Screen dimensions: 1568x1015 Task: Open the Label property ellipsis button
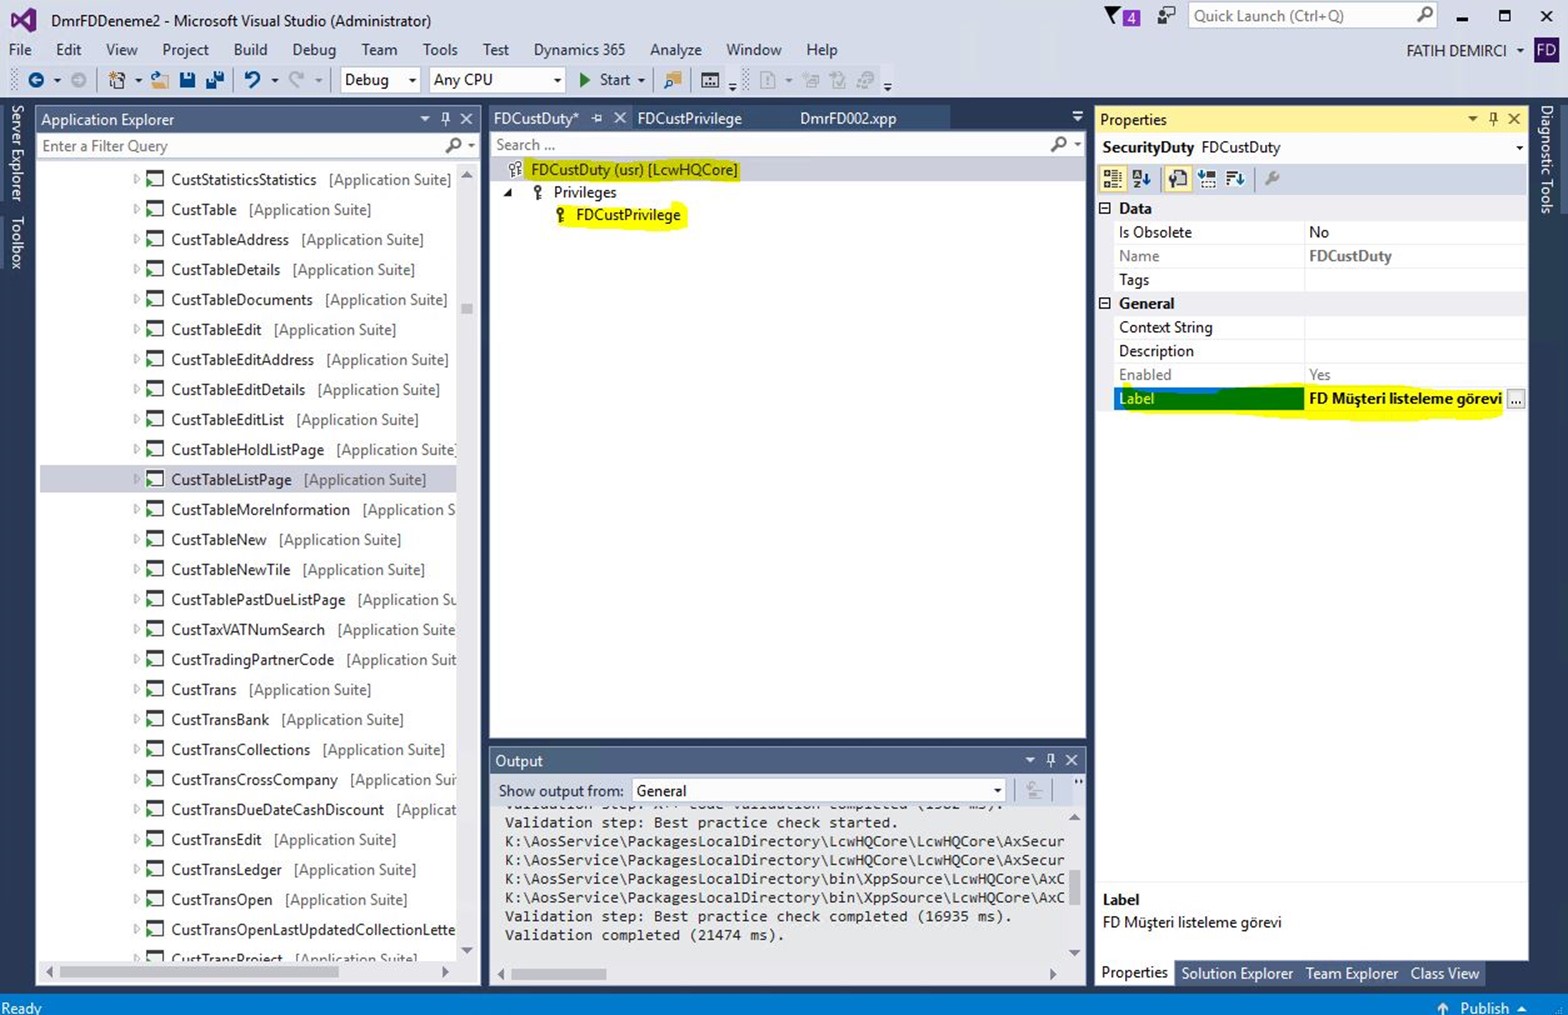[1516, 399]
